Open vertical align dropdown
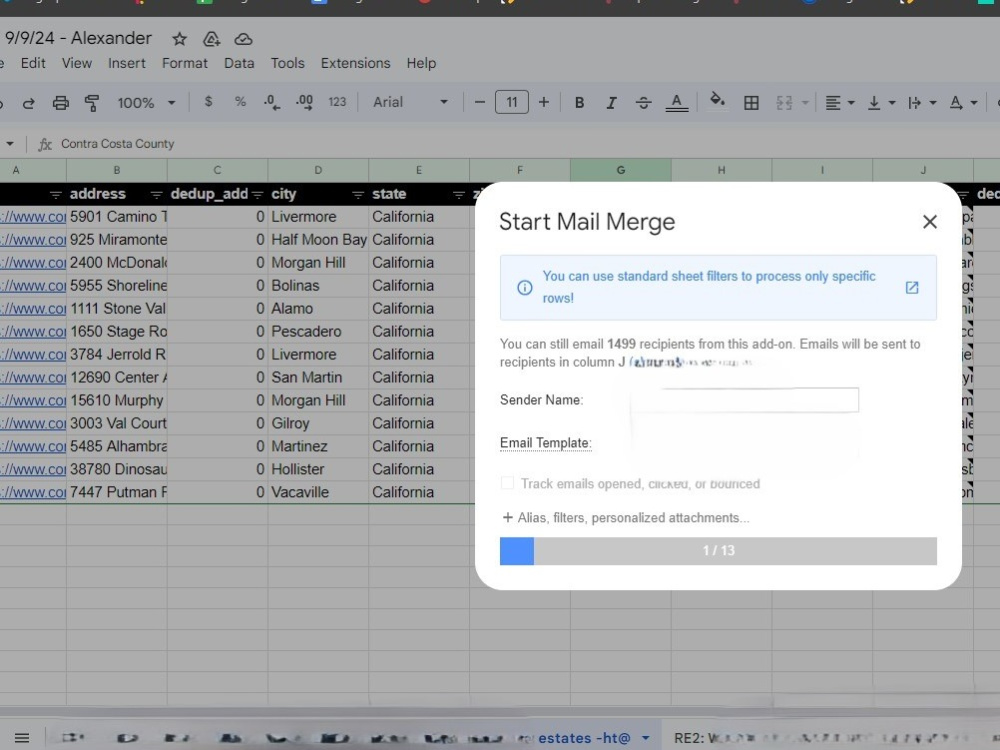 coord(881,103)
